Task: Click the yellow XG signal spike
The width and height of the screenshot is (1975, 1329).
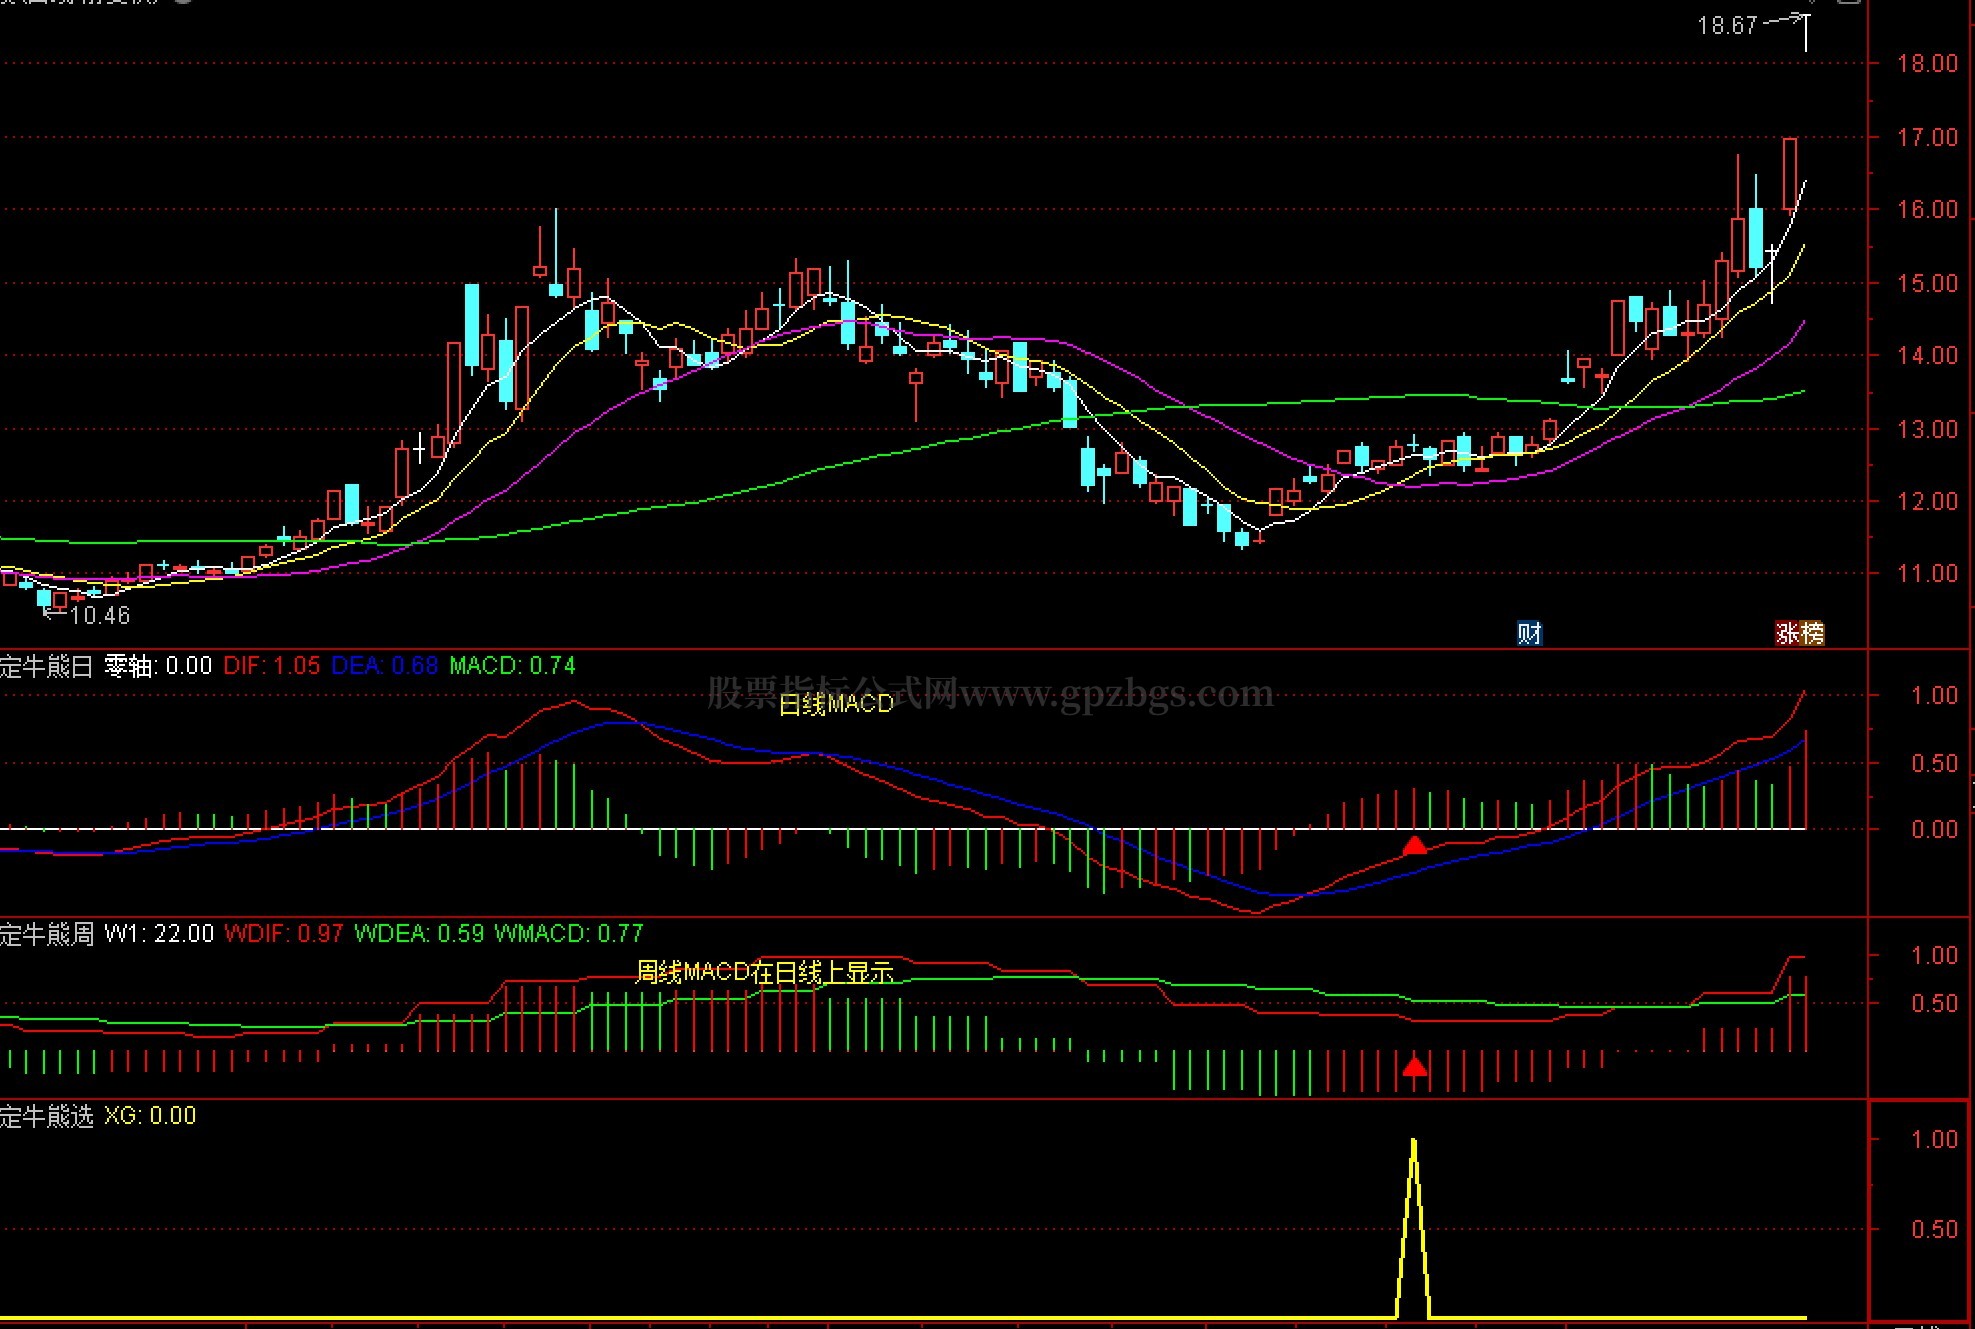Action: point(1413,1228)
